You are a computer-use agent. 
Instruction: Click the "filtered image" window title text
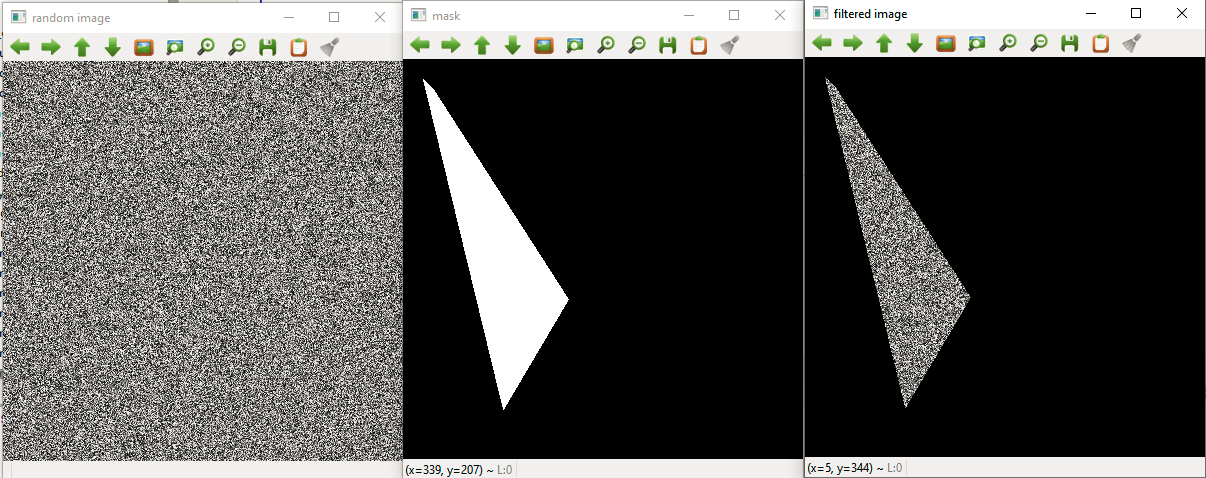870,14
